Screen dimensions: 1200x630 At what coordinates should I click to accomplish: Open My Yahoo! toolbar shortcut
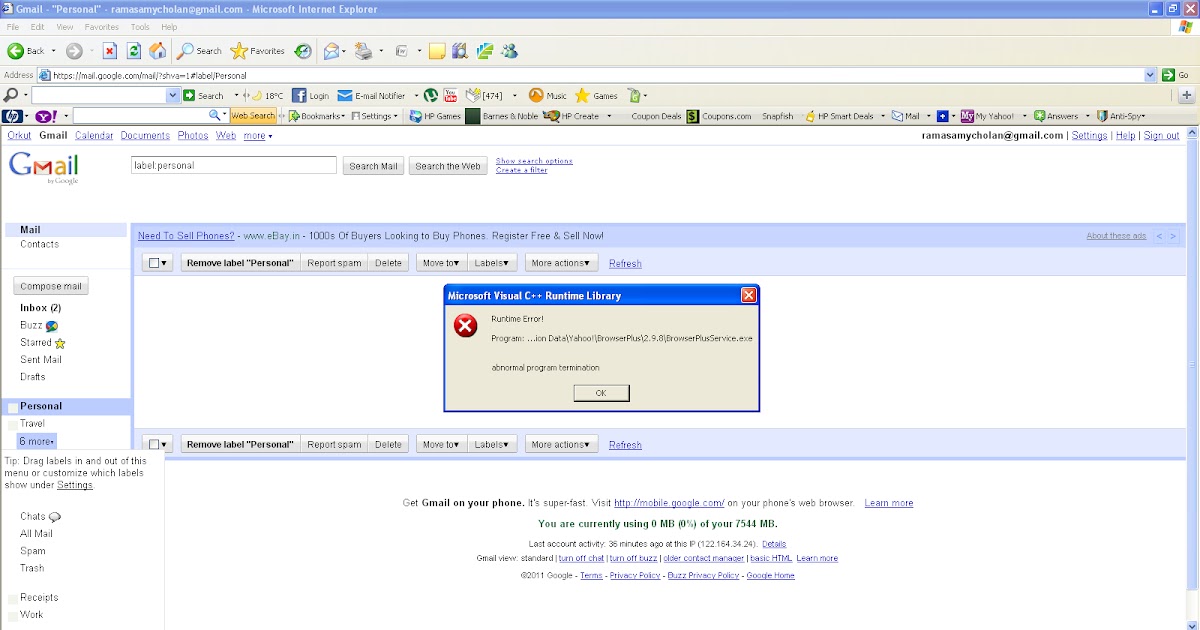[987, 116]
